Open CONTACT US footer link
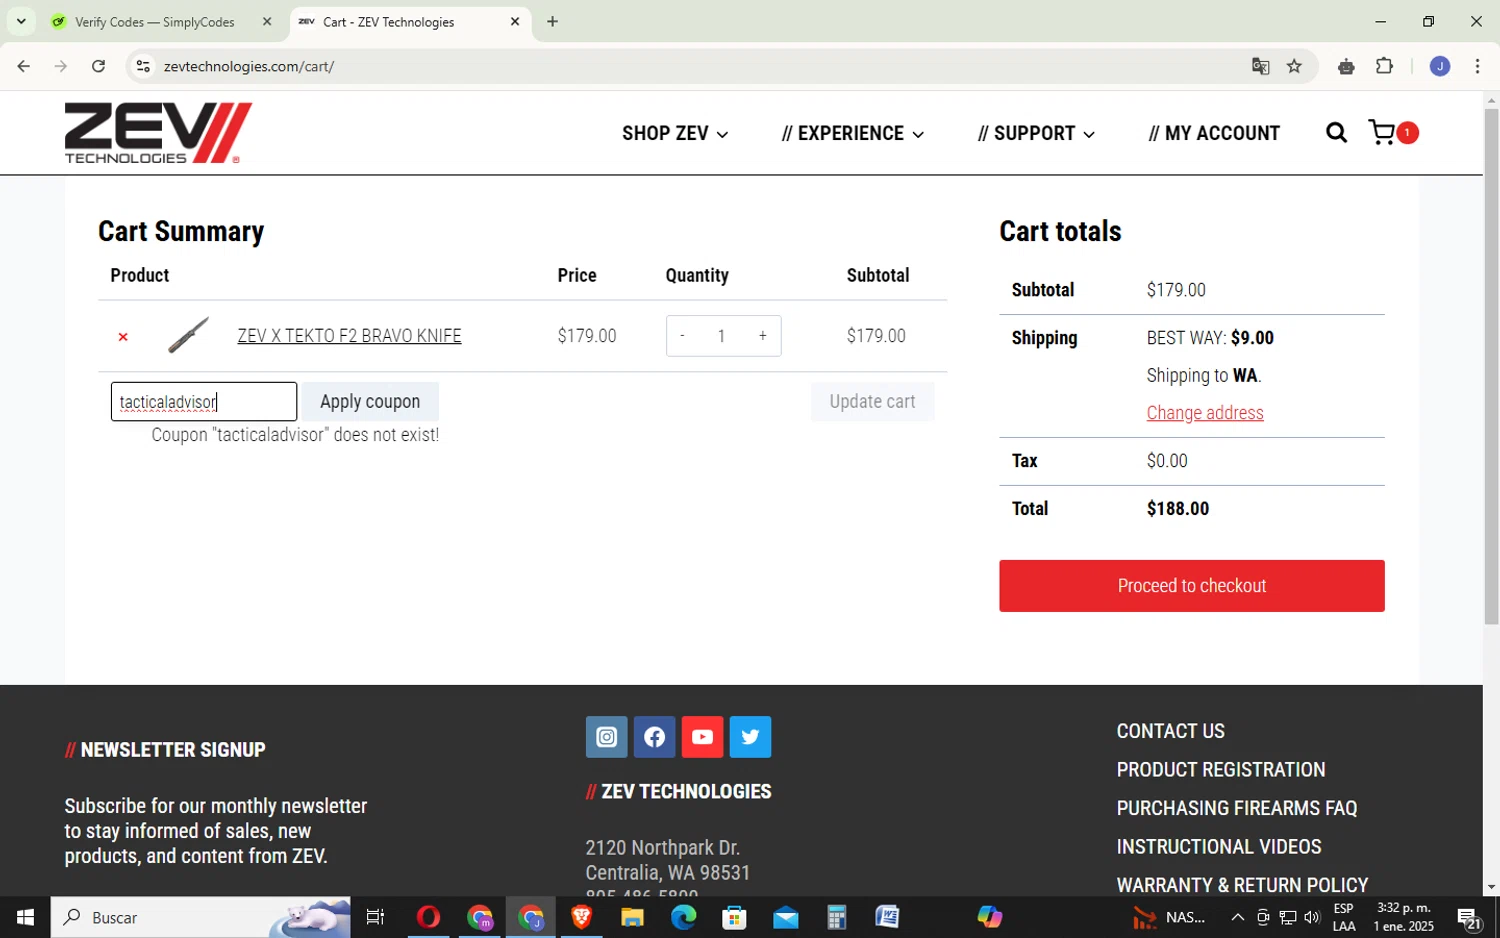This screenshot has height=938, width=1500. coord(1170,731)
